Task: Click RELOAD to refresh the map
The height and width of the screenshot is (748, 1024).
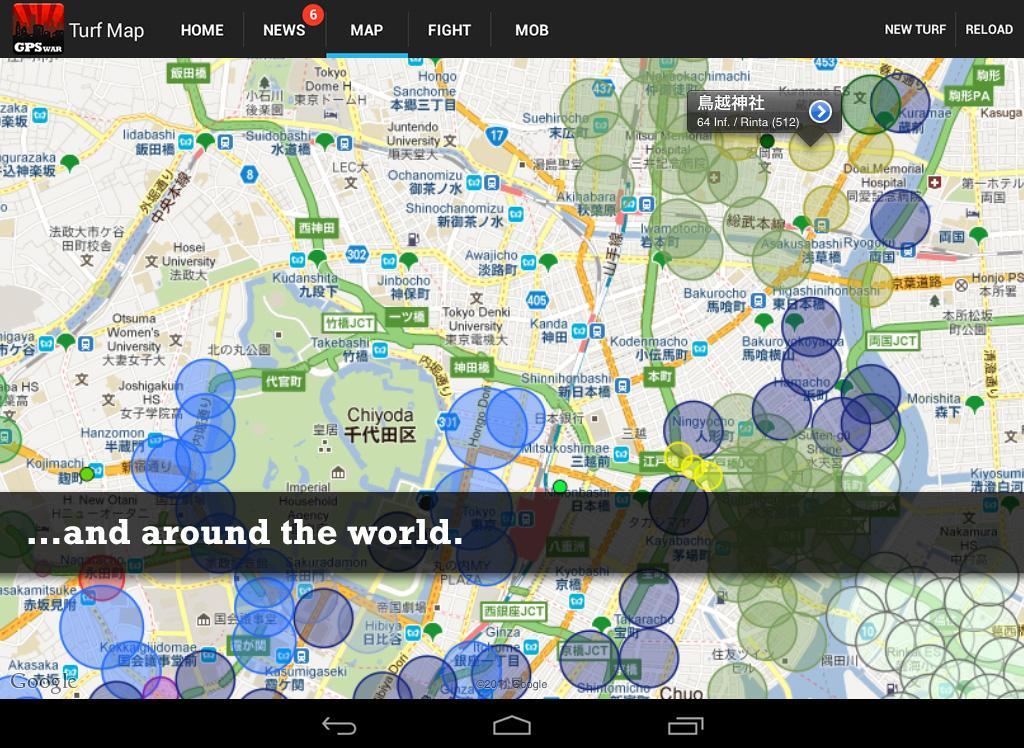Action: click(x=988, y=29)
